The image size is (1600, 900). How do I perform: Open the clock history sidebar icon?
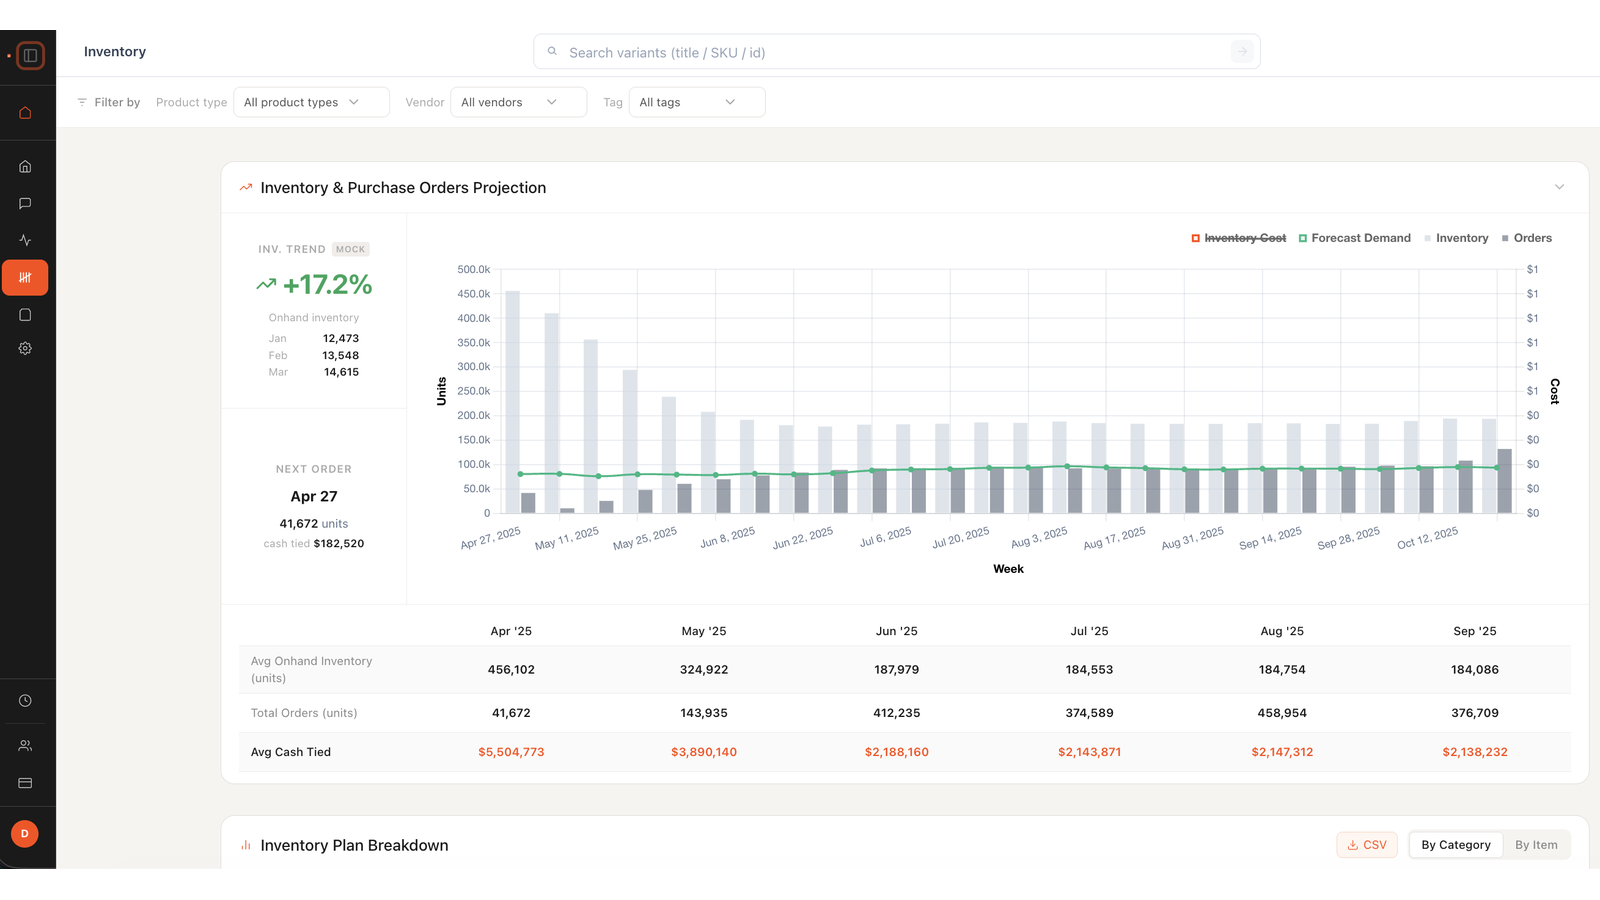(25, 701)
